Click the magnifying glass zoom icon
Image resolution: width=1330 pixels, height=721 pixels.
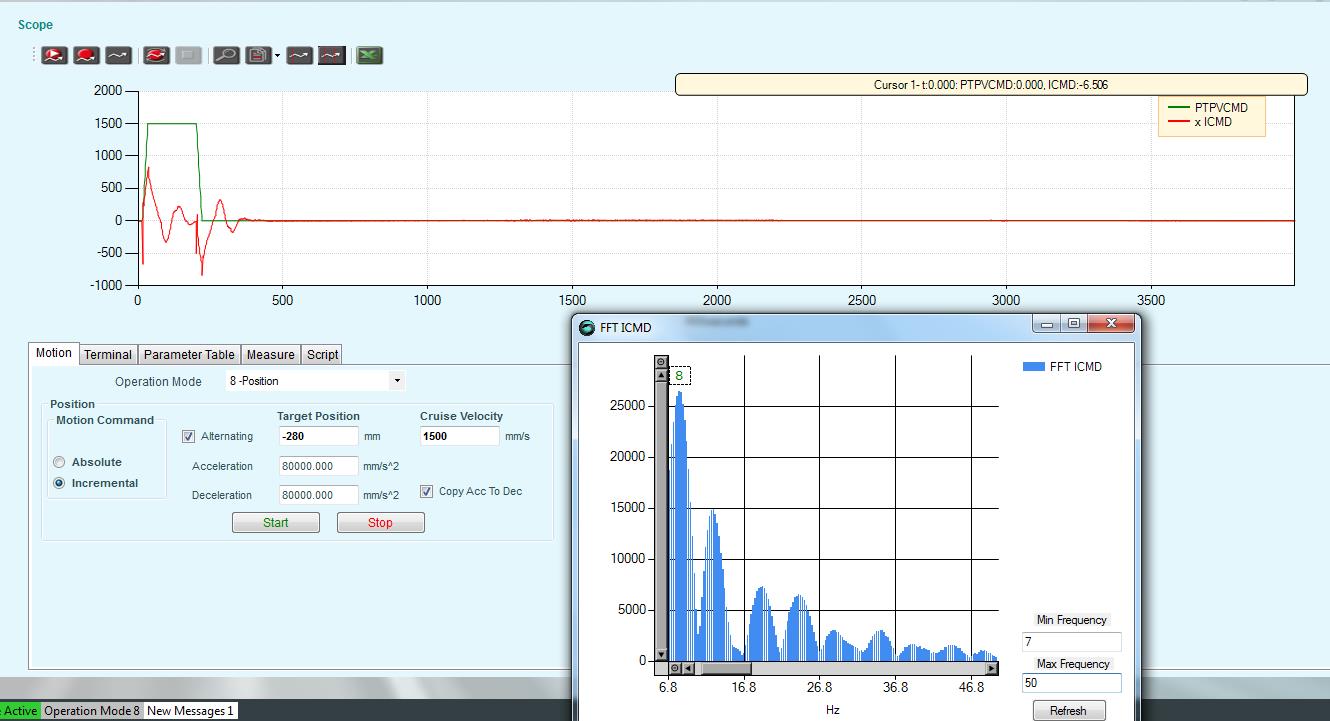click(x=226, y=56)
